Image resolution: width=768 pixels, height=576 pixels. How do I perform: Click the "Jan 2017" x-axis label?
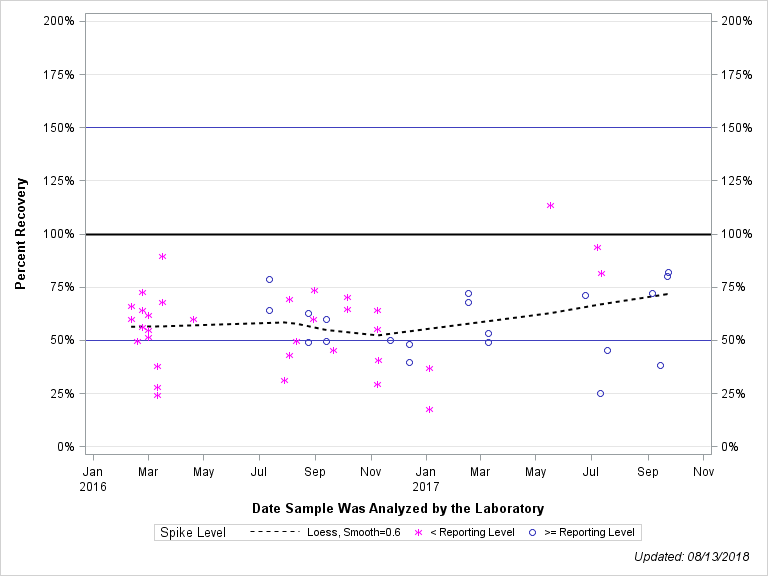pyautogui.click(x=426, y=479)
